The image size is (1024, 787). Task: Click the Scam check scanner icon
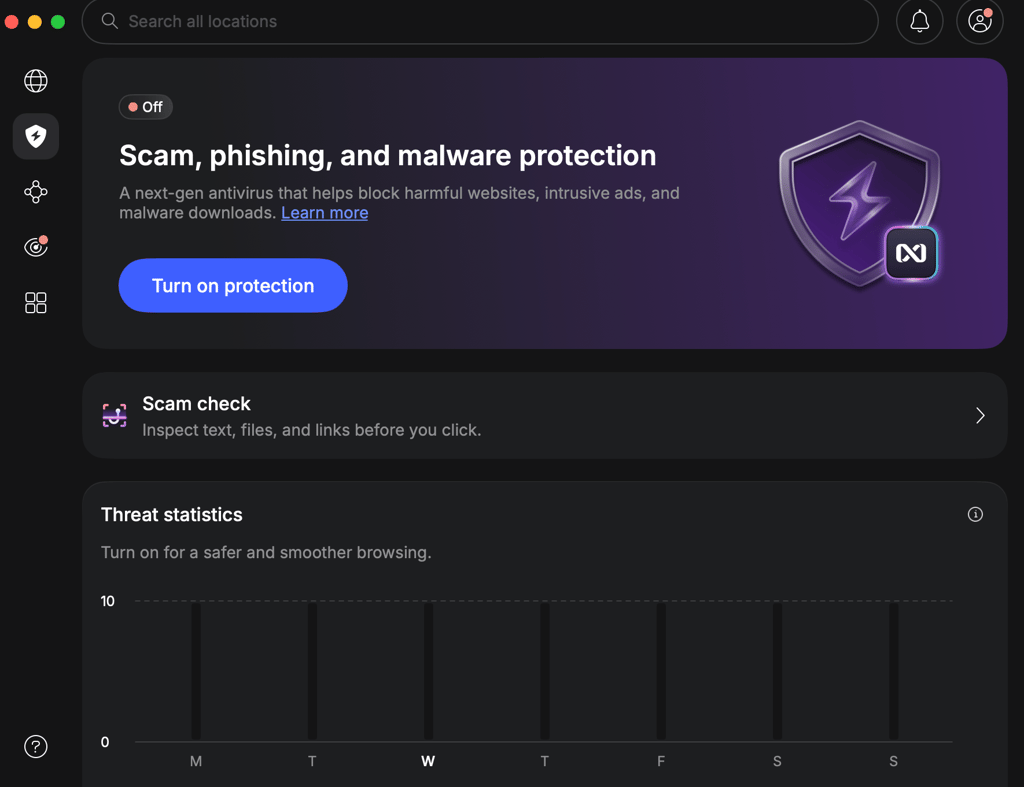(114, 415)
